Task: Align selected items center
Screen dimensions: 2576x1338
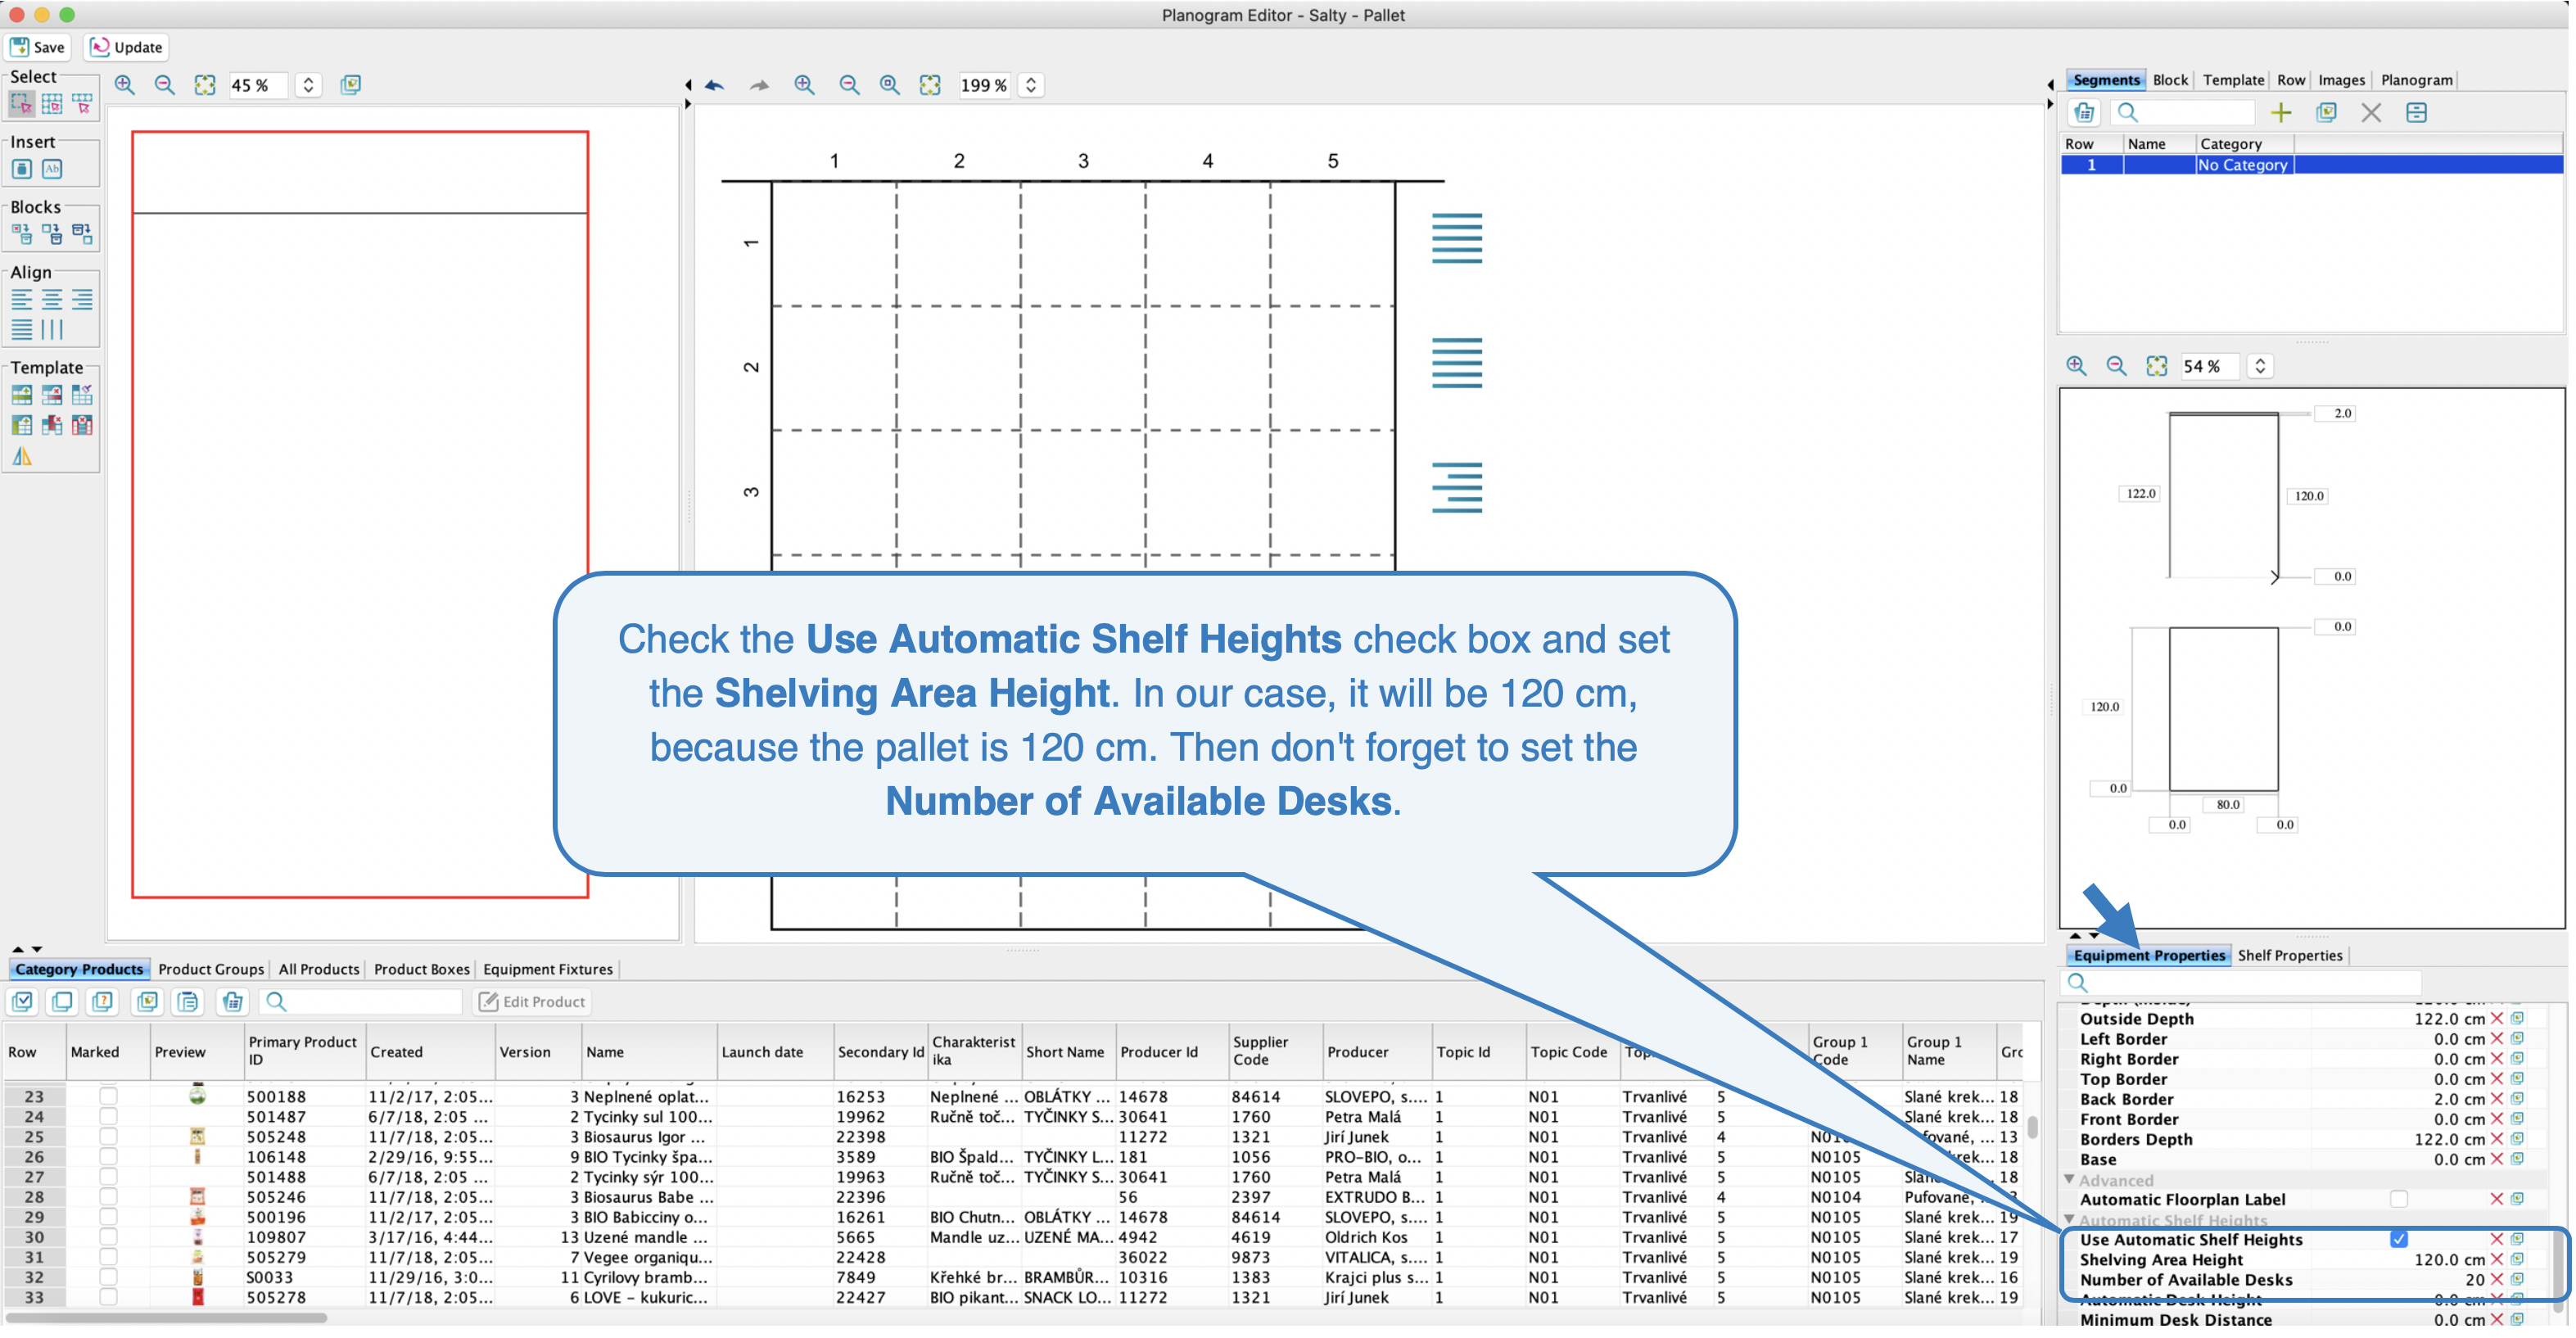Action: pos(52,299)
